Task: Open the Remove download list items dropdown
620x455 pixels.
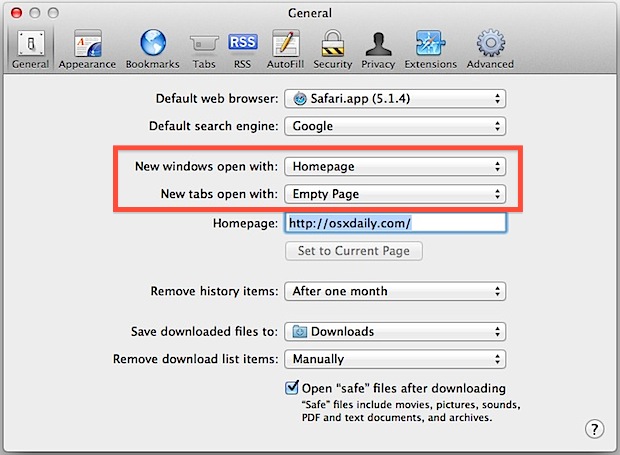Action: tap(395, 359)
